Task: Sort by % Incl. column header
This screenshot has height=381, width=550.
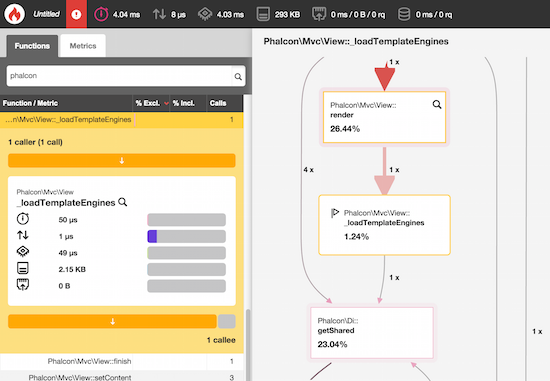Action: click(188, 103)
